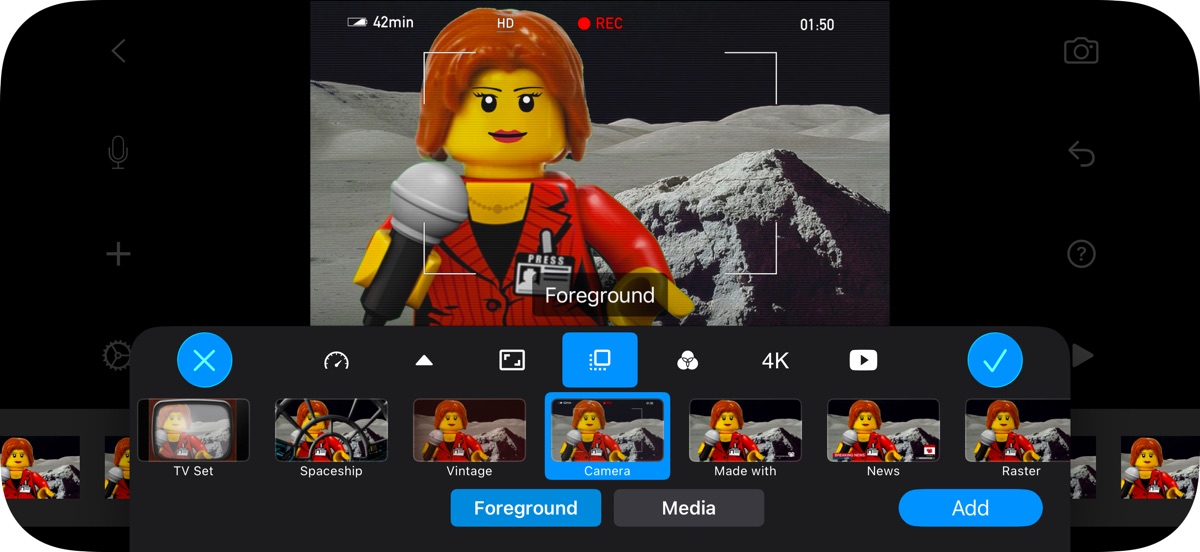Tap the microphone record audio icon
The width and height of the screenshot is (1200, 552).
118,153
